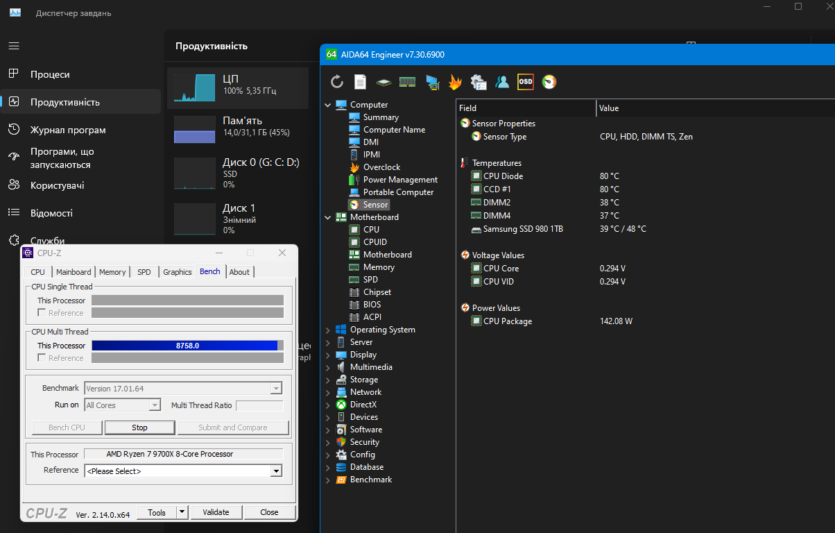Select Sensor node in AIDA64 tree
Image resolution: width=835 pixels, height=533 pixels.
369,204
